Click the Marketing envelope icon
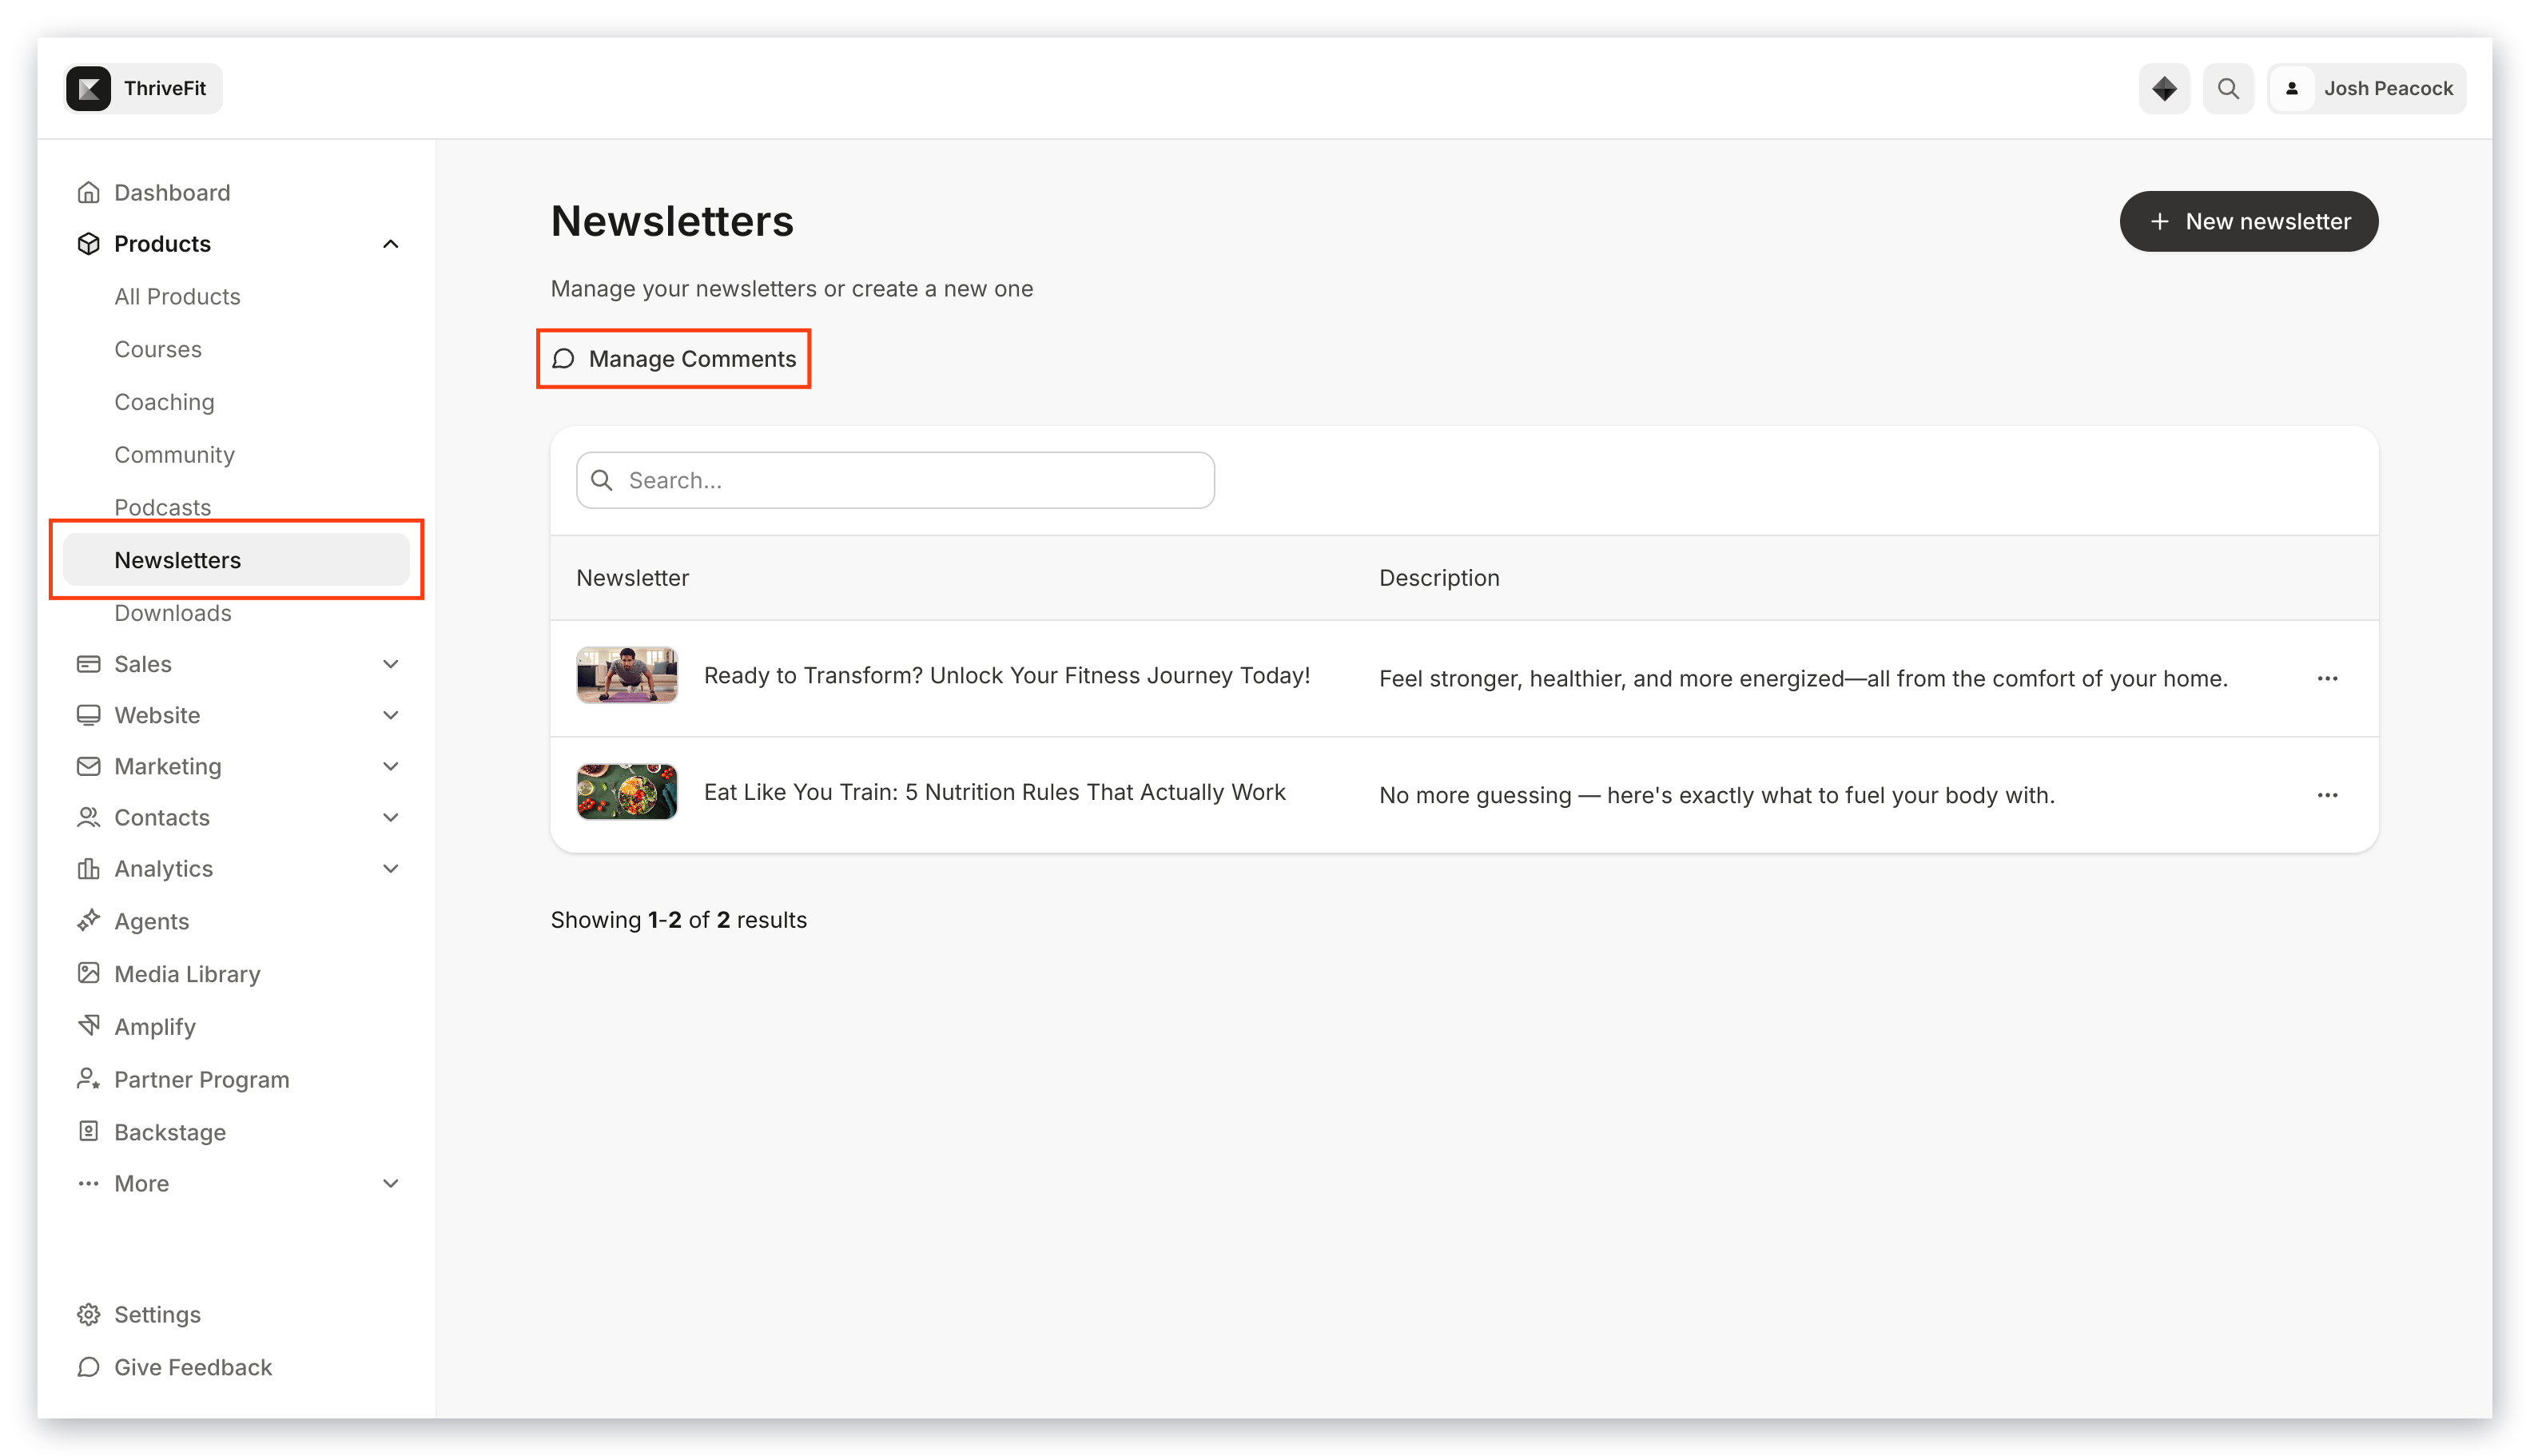 click(88, 766)
